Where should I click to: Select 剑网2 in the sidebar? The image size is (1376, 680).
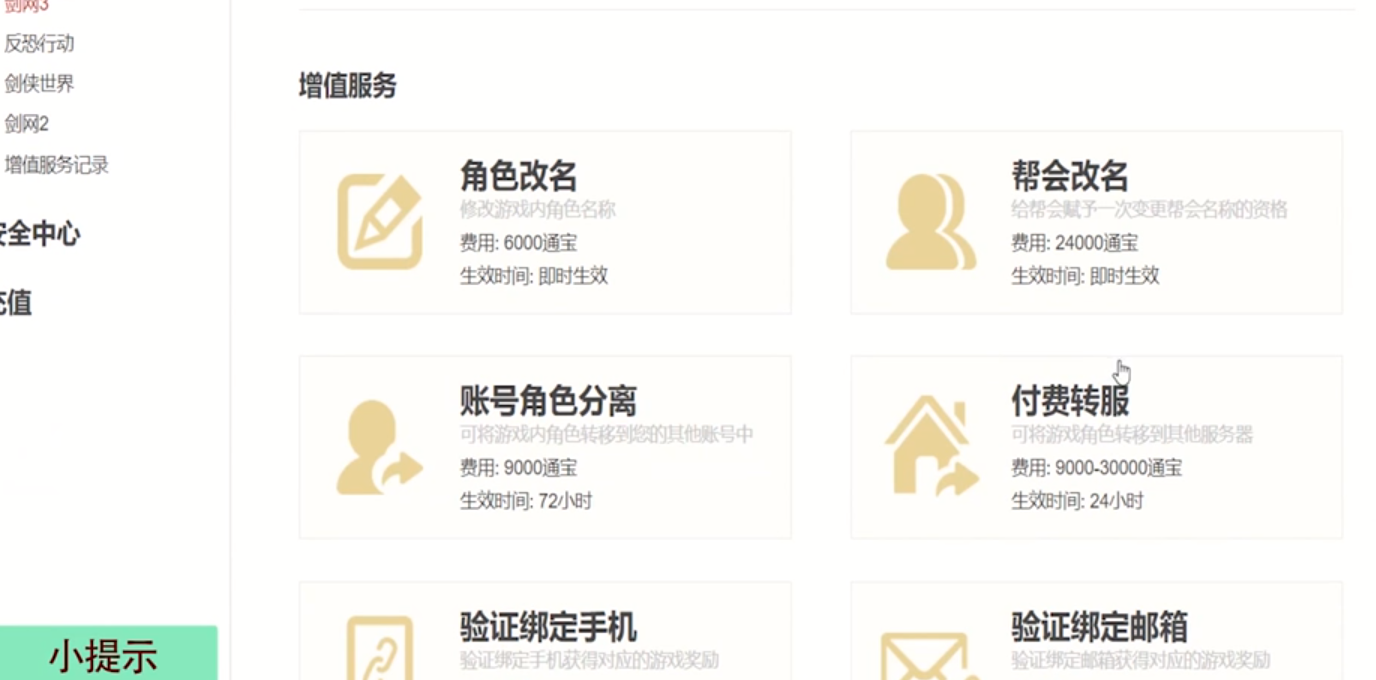(x=27, y=124)
